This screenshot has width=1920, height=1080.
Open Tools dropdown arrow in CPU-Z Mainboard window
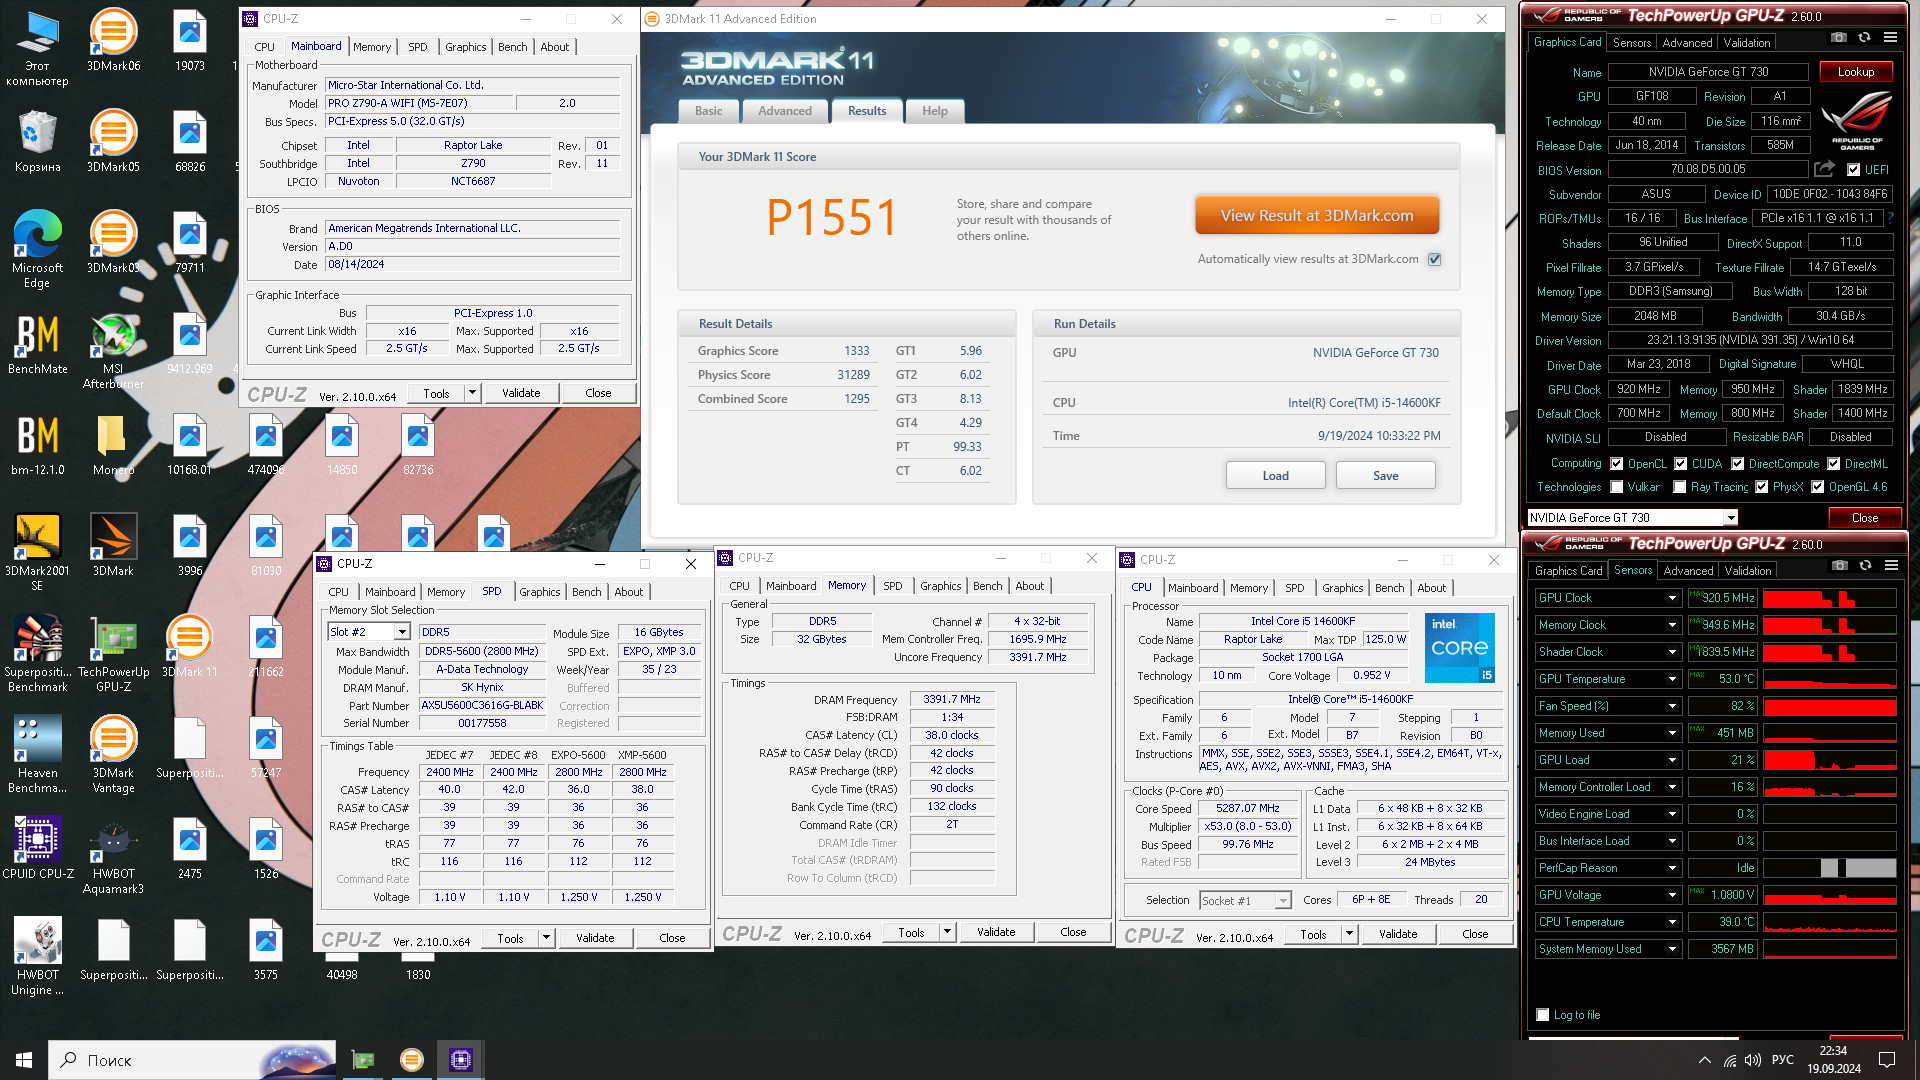coord(472,393)
